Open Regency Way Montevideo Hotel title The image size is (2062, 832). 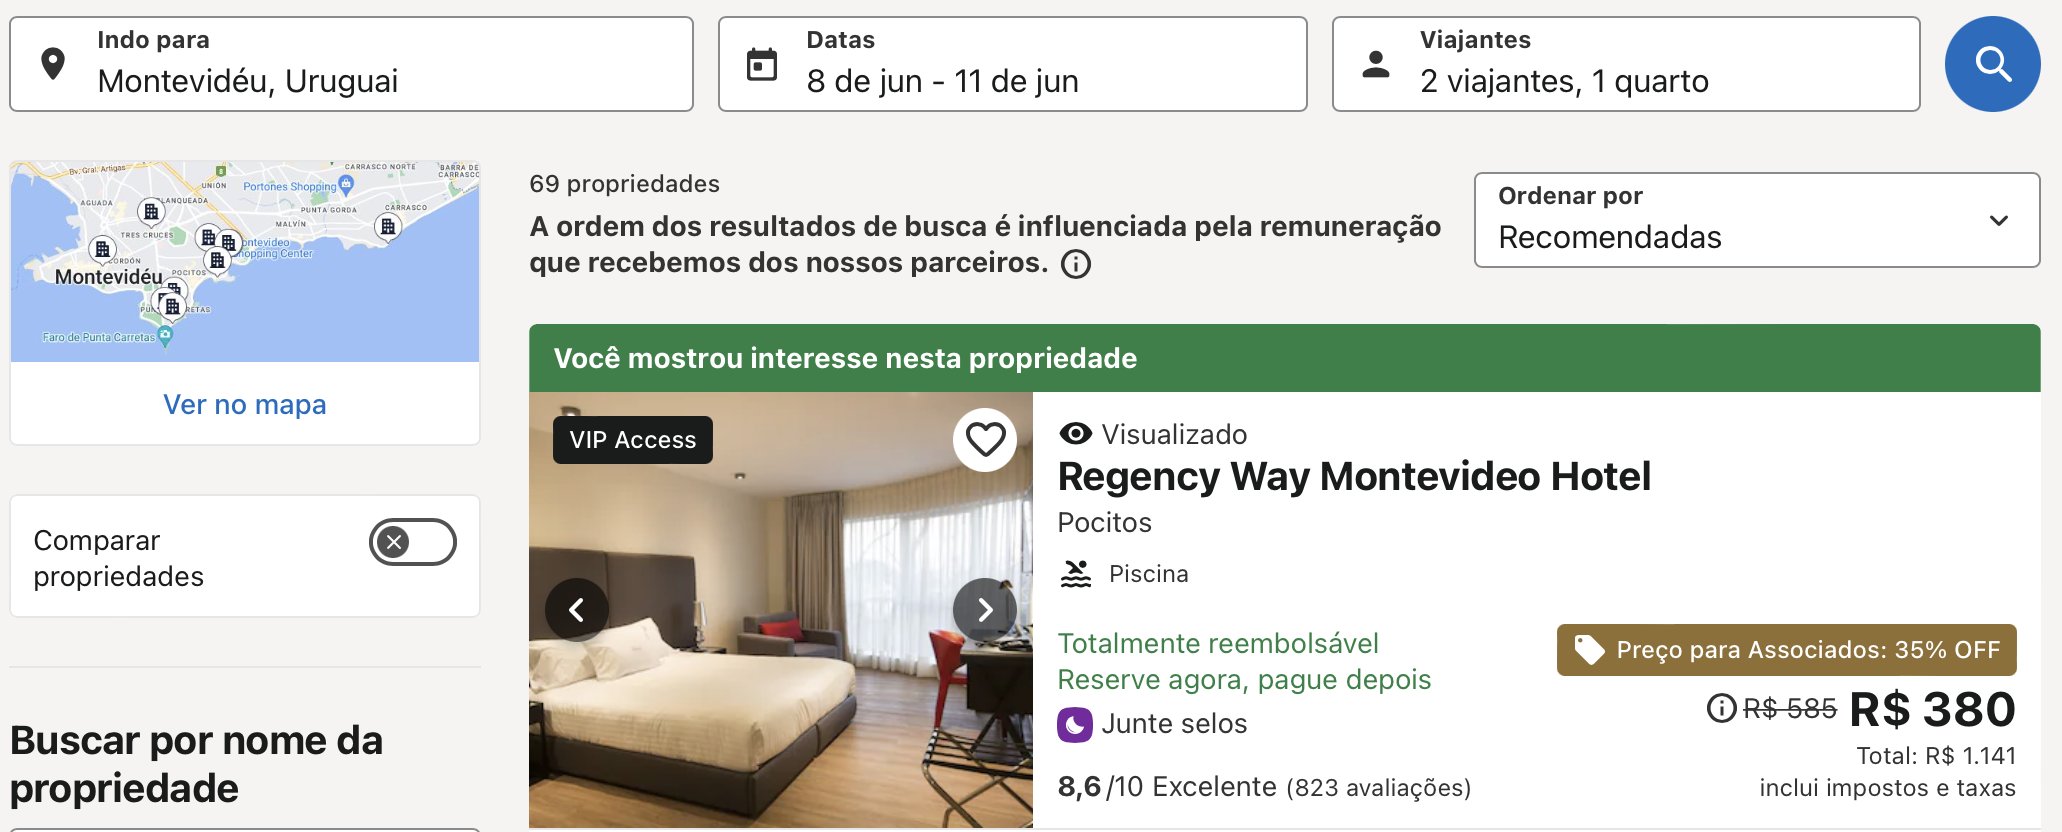[1354, 476]
